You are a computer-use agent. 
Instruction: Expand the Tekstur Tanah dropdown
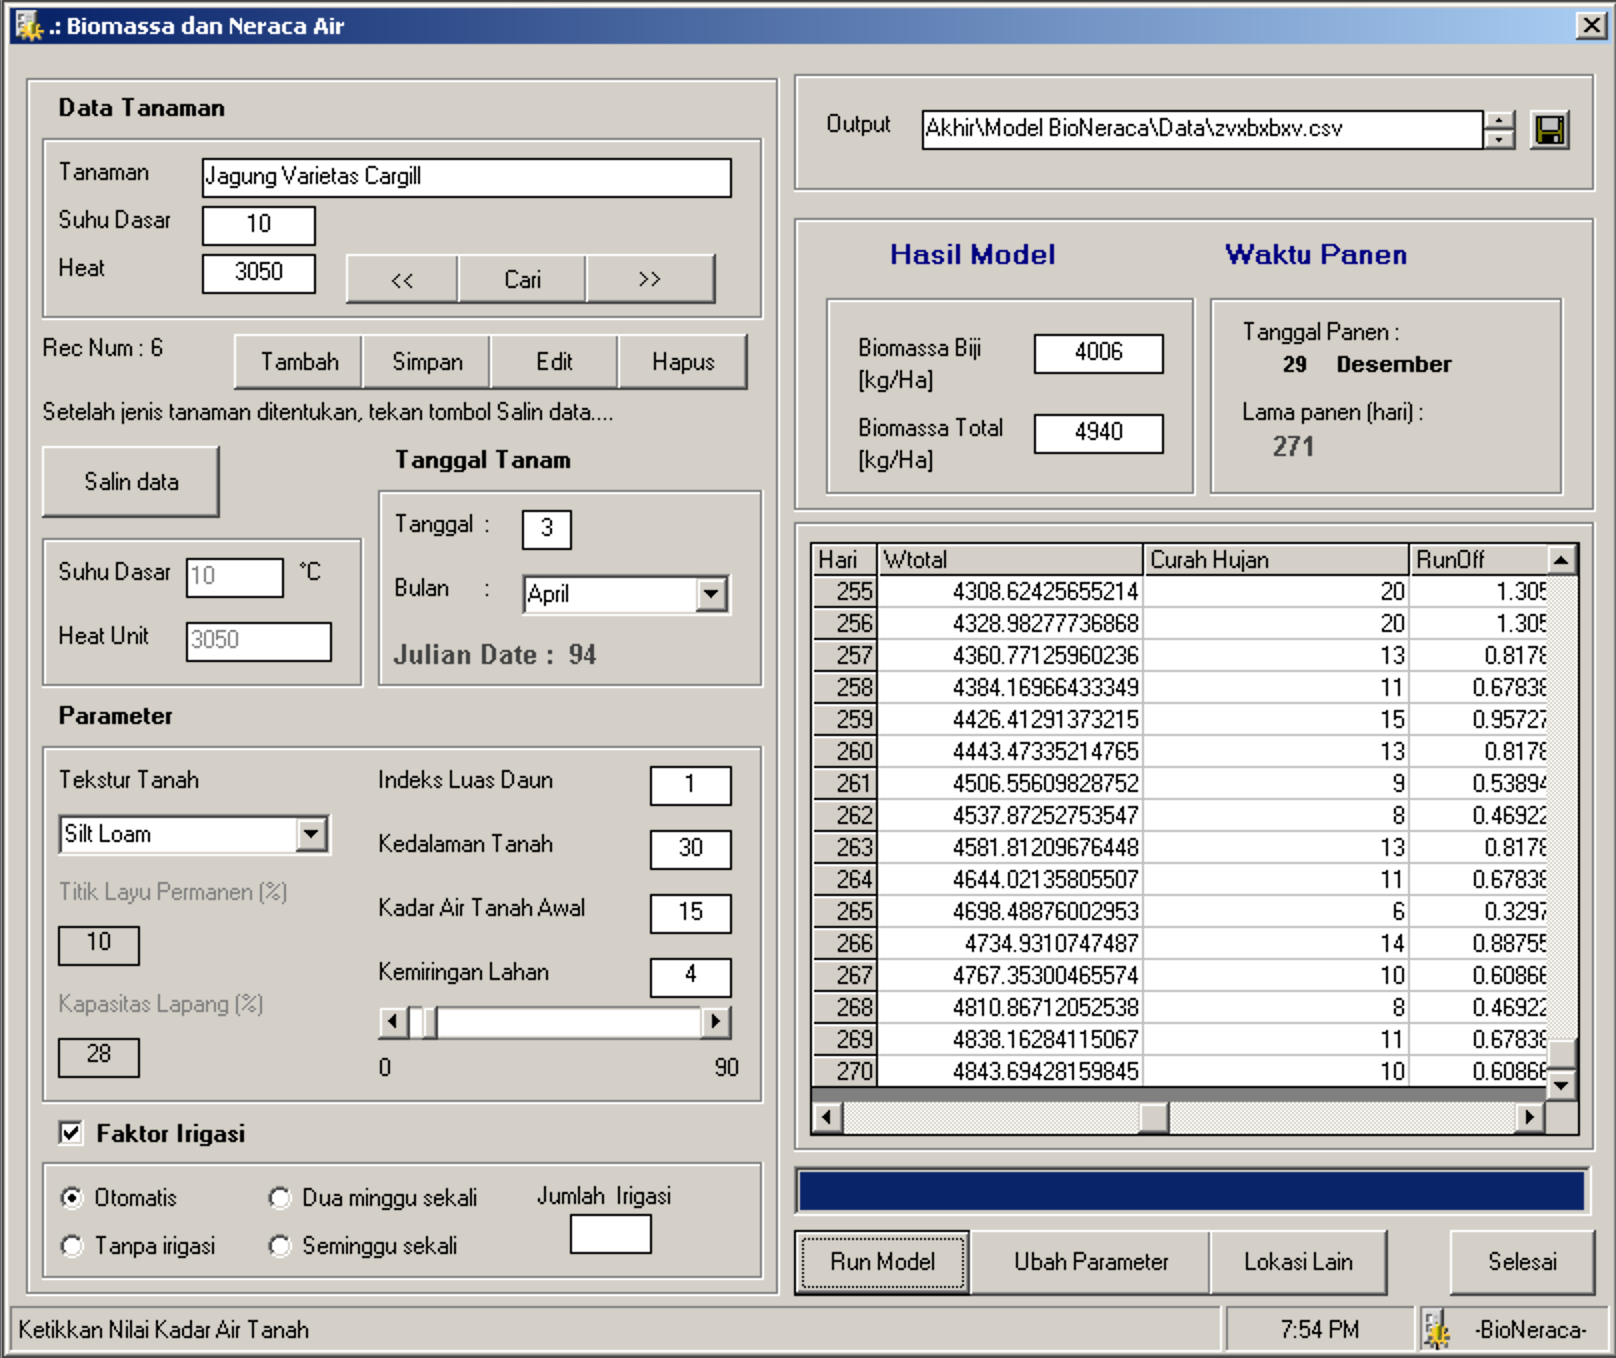tap(312, 834)
